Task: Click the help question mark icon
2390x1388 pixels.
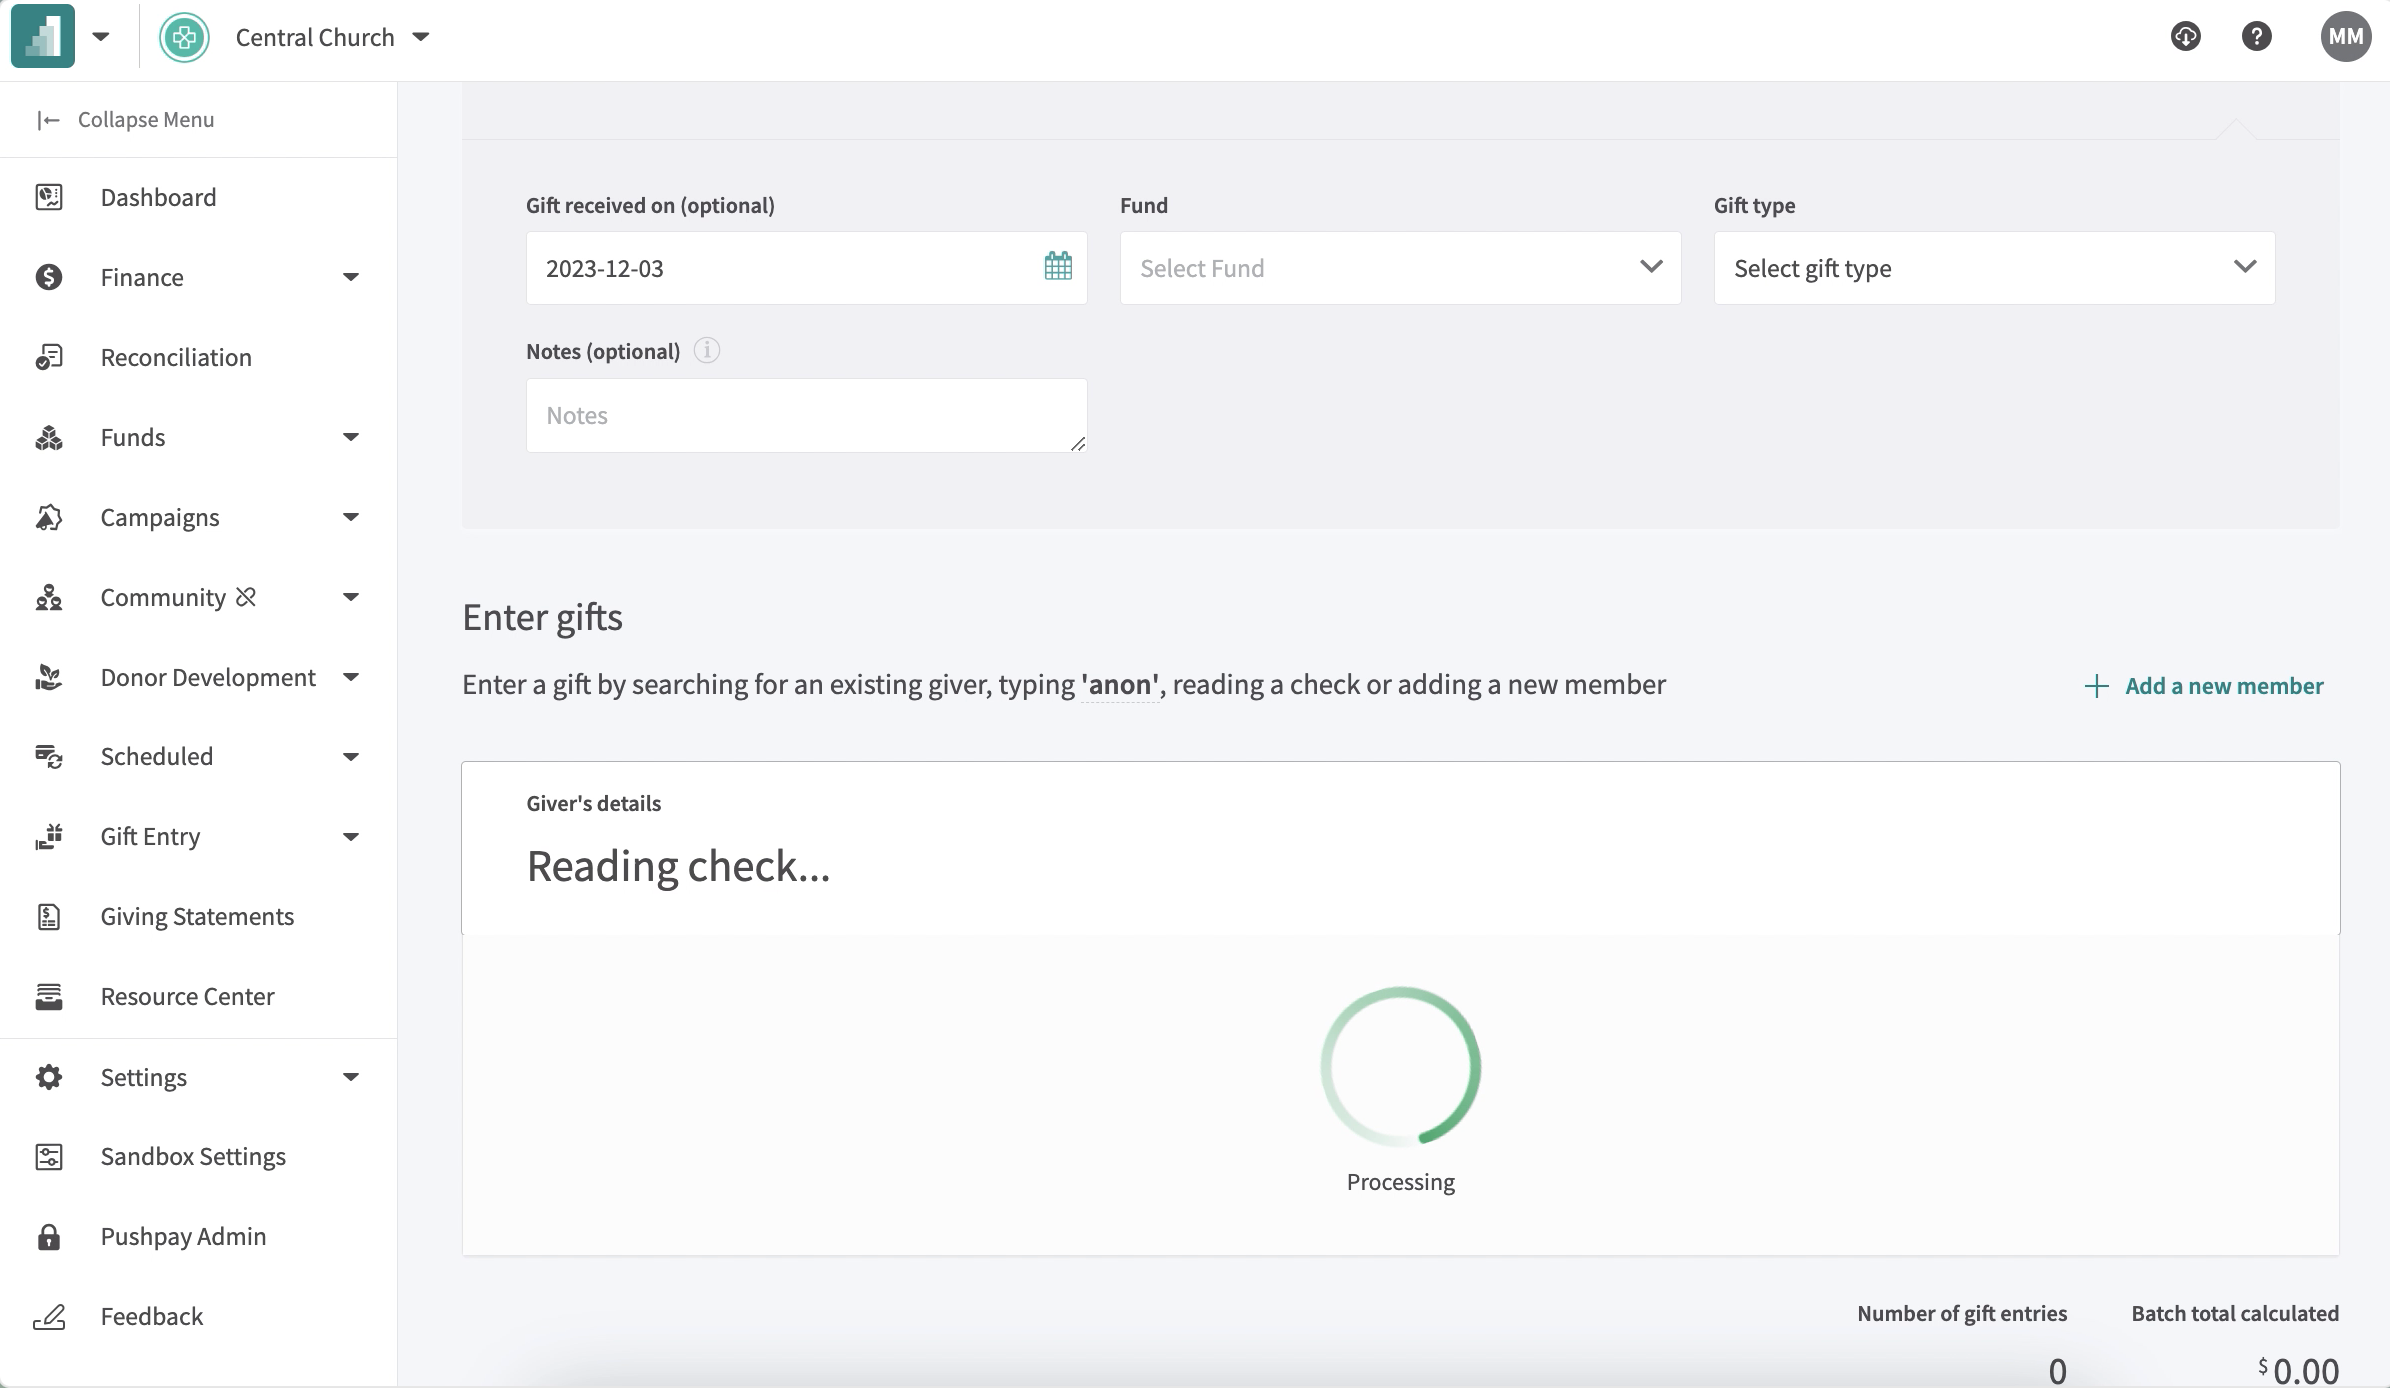Action: 2258,36
